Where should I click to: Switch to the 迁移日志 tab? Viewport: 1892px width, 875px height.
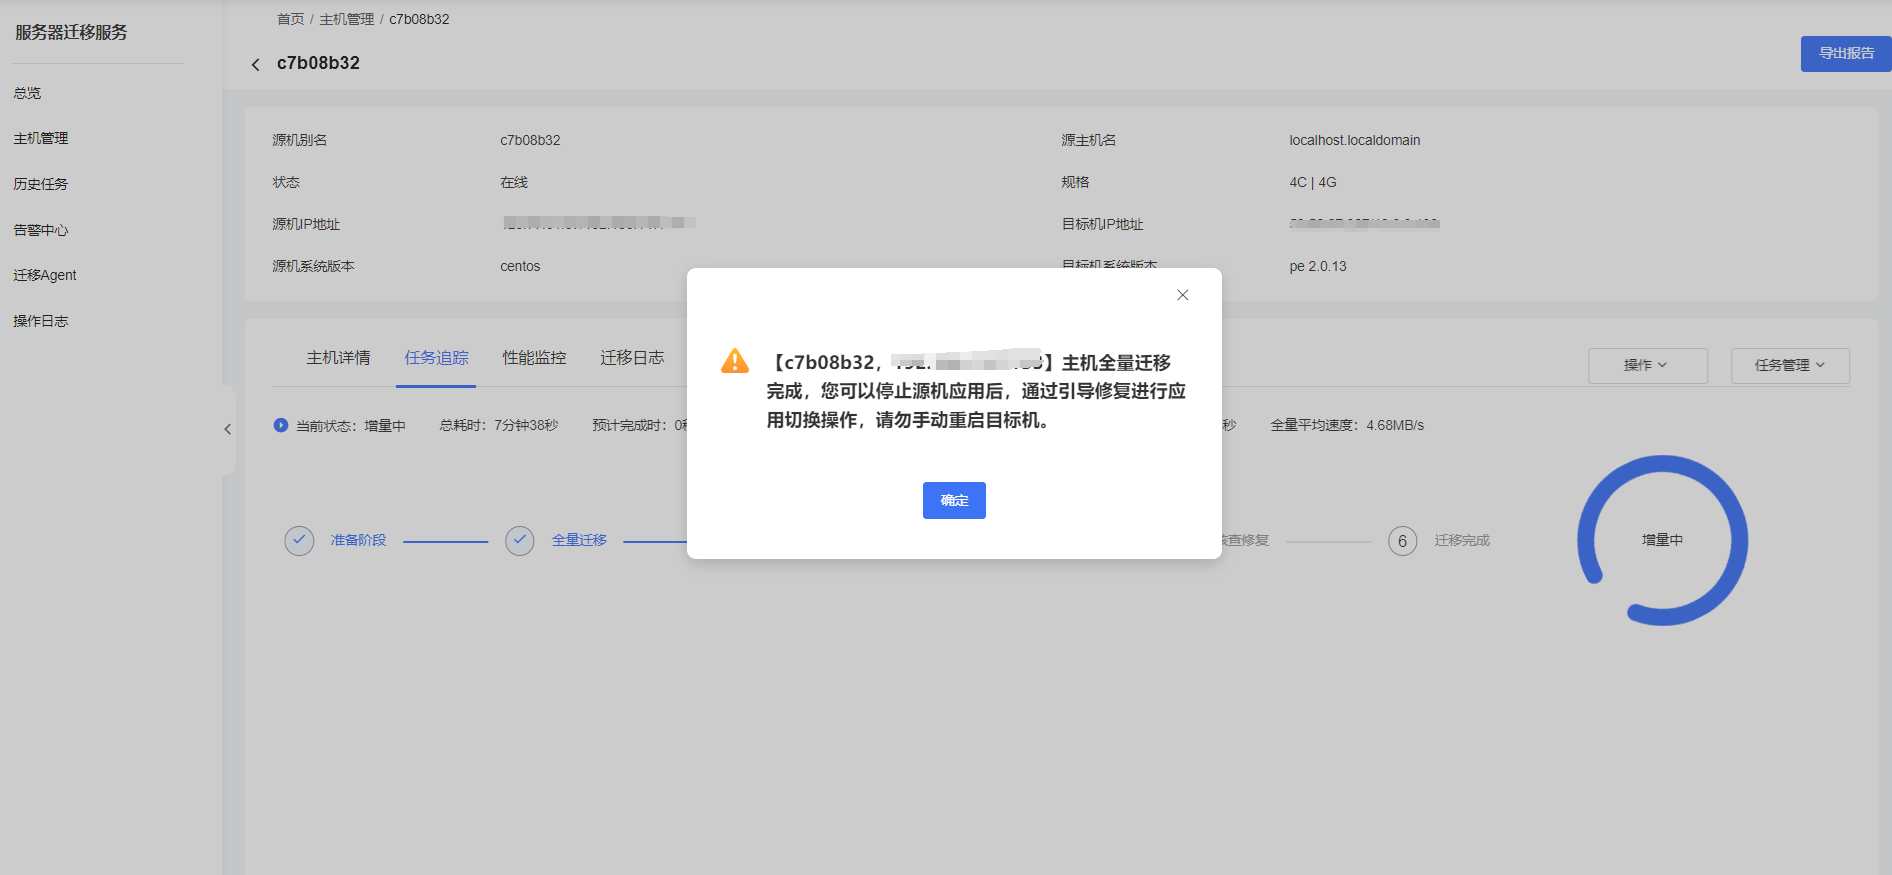click(x=632, y=358)
